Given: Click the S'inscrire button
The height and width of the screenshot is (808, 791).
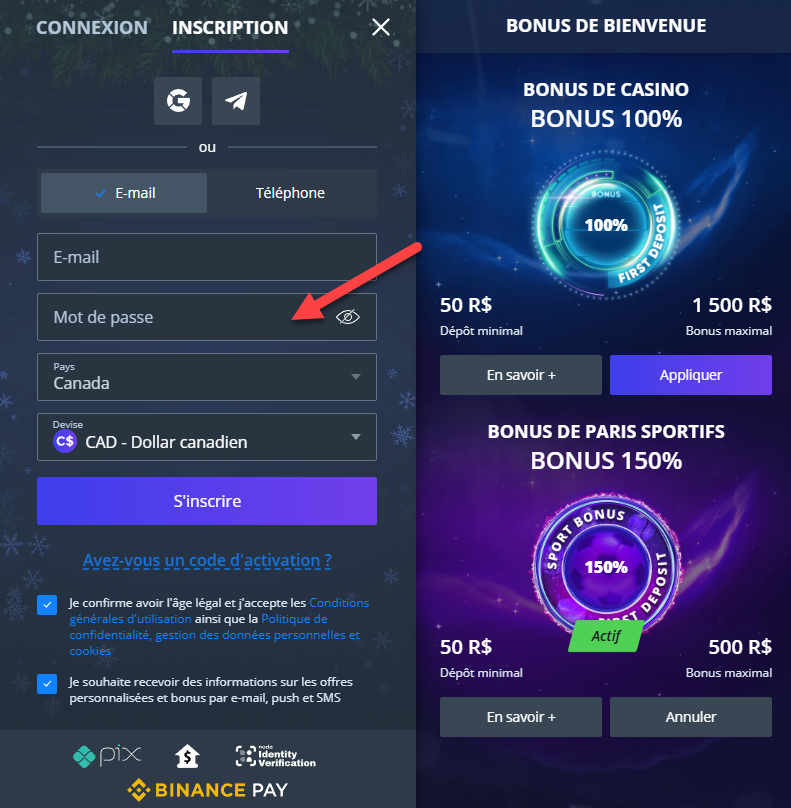Looking at the screenshot, I should (207, 501).
